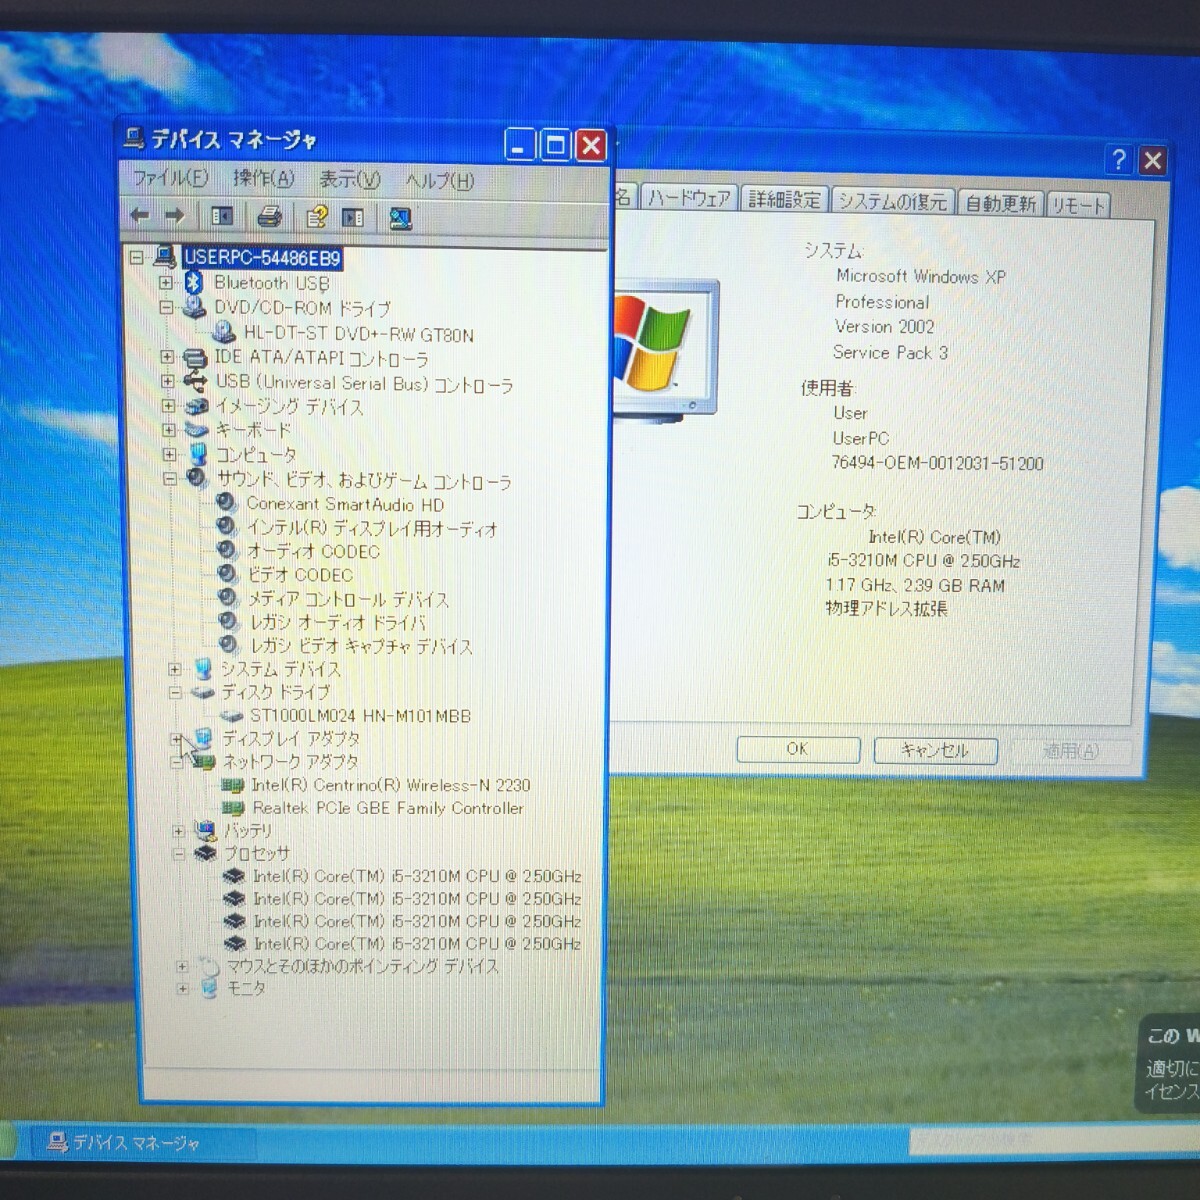Select レガシ オーディオ ドライバ entry
Viewport: 1200px width, 1200px height.
[x=338, y=622]
